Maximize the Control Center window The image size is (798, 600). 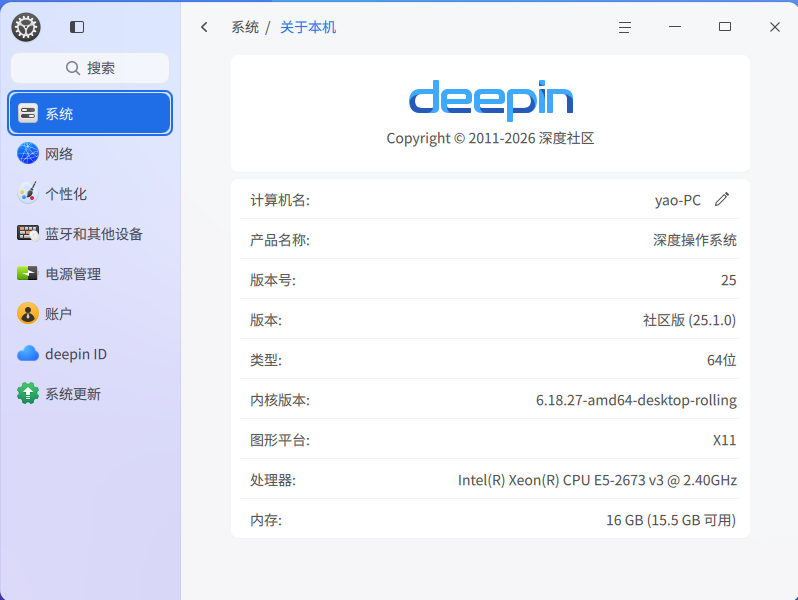725,26
